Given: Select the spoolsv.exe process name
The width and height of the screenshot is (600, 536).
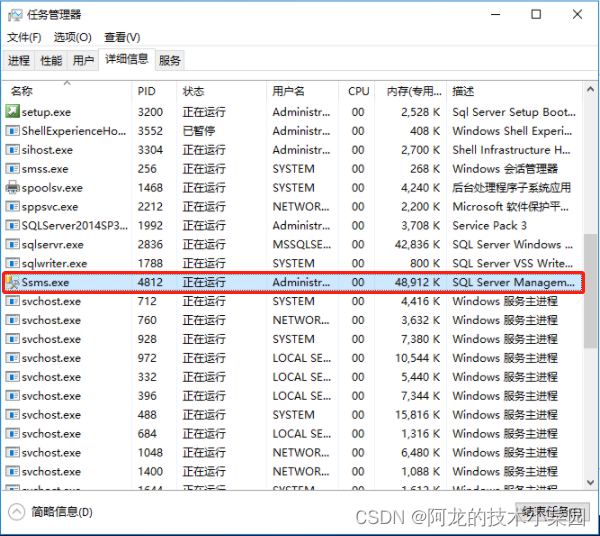Looking at the screenshot, I should pos(52,187).
